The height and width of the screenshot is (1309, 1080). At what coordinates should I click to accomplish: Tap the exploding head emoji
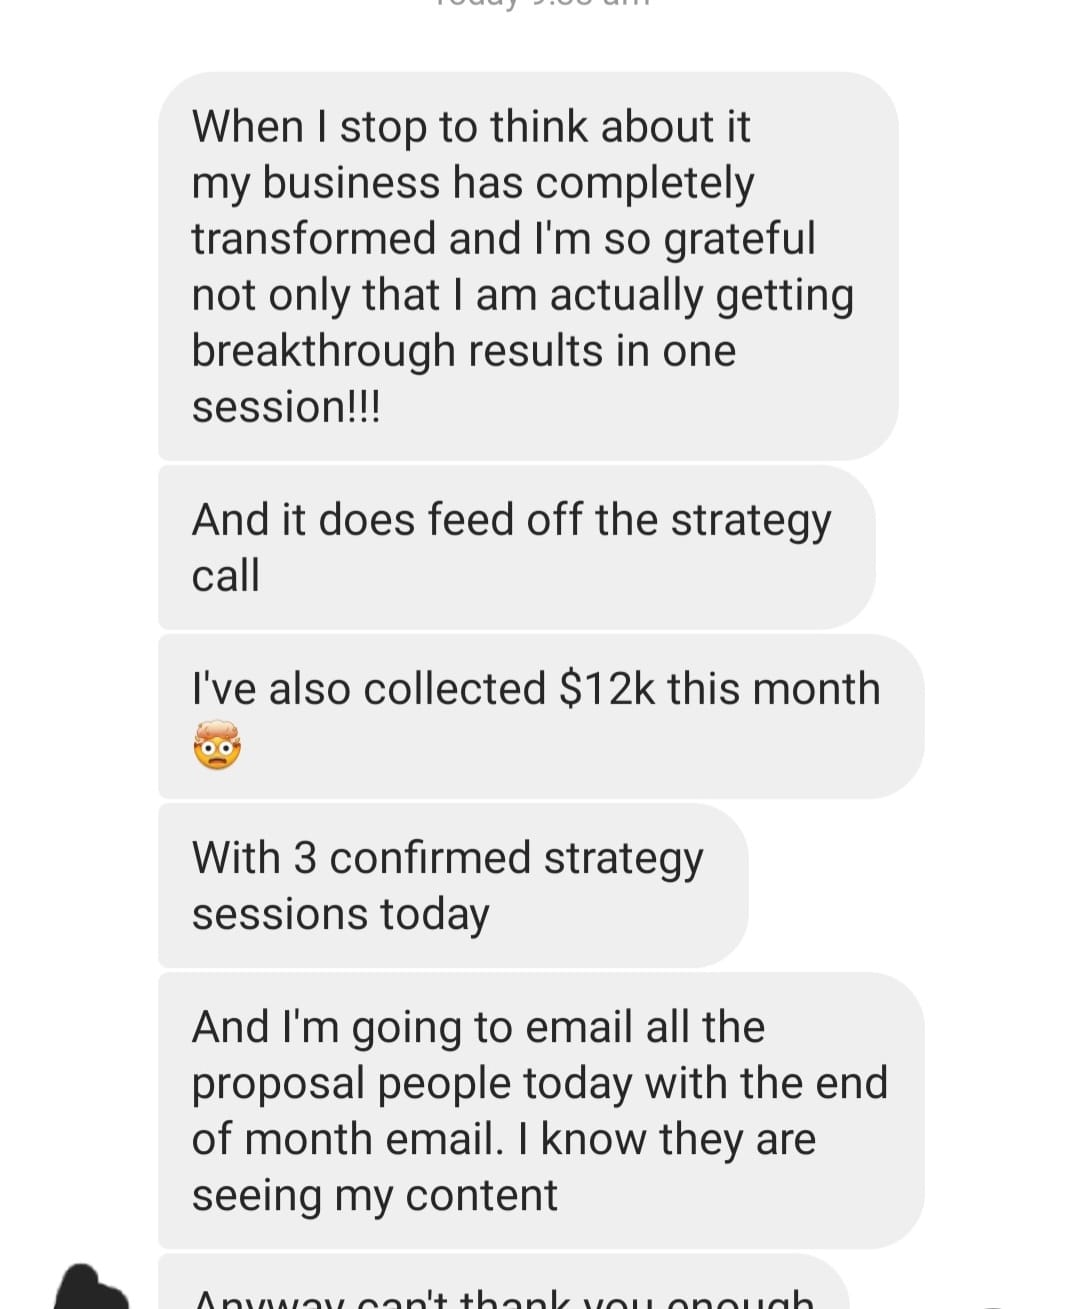[217, 745]
